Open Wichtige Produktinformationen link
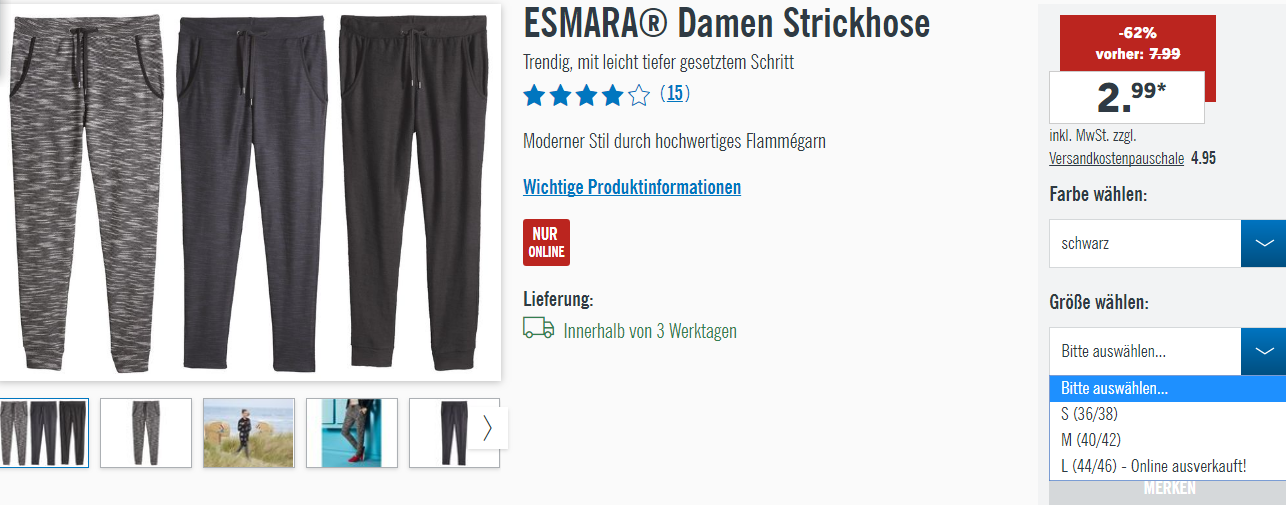This screenshot has height=505, width=1286. coord(632,187)
